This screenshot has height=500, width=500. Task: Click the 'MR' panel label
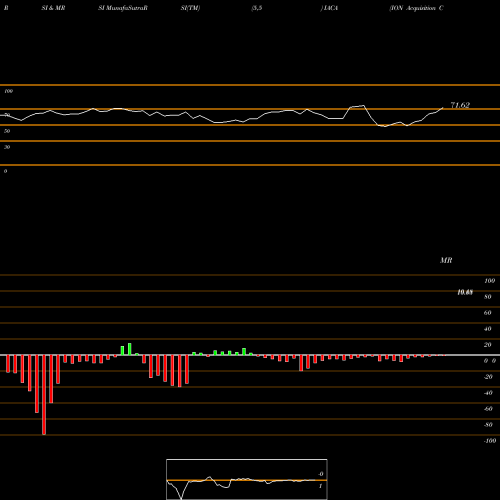(x=446, y=260)
